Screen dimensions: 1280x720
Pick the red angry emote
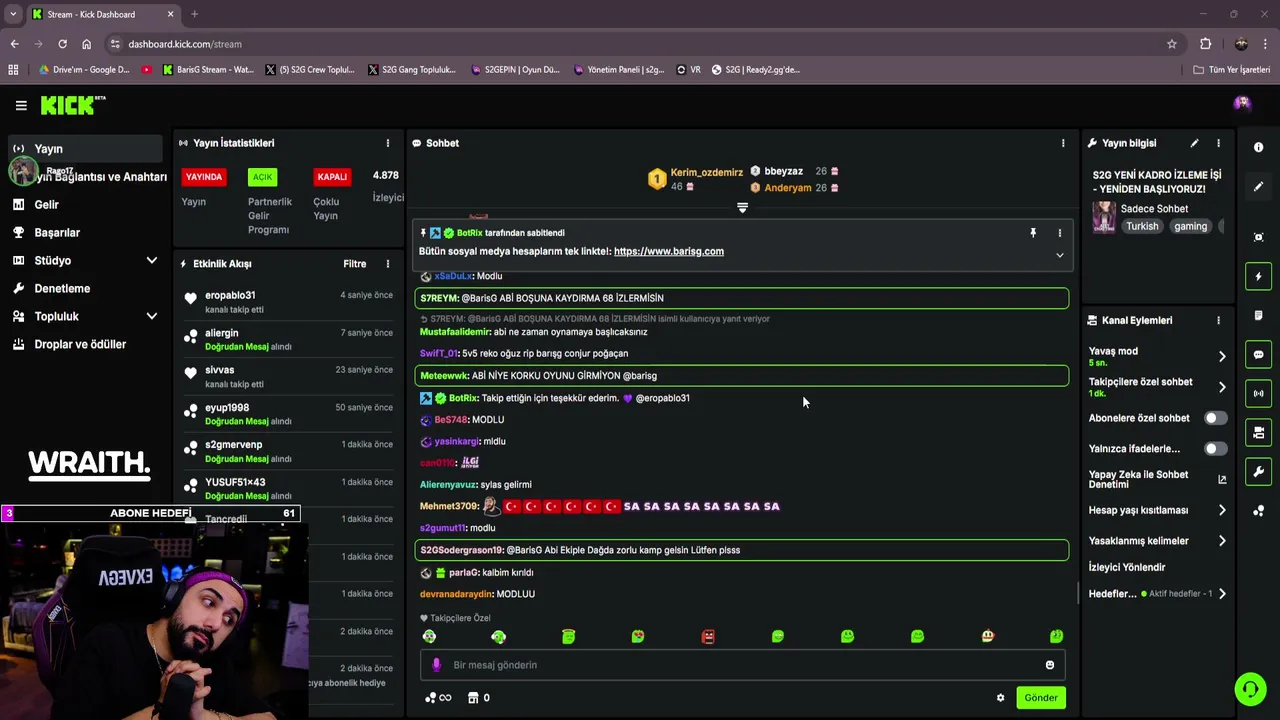708,636
